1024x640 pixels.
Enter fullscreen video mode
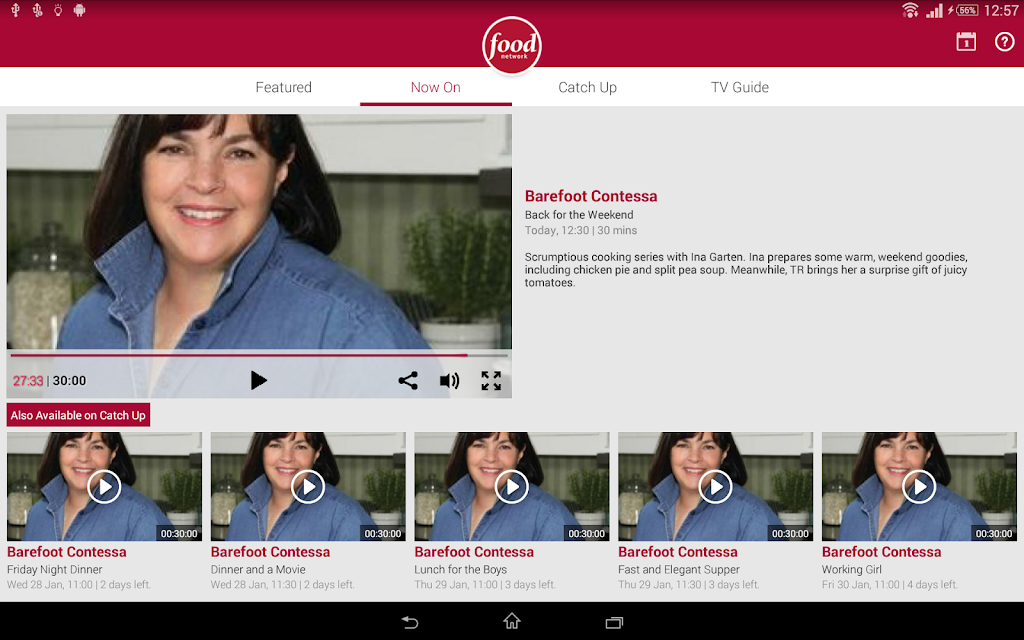coord(491,381)
